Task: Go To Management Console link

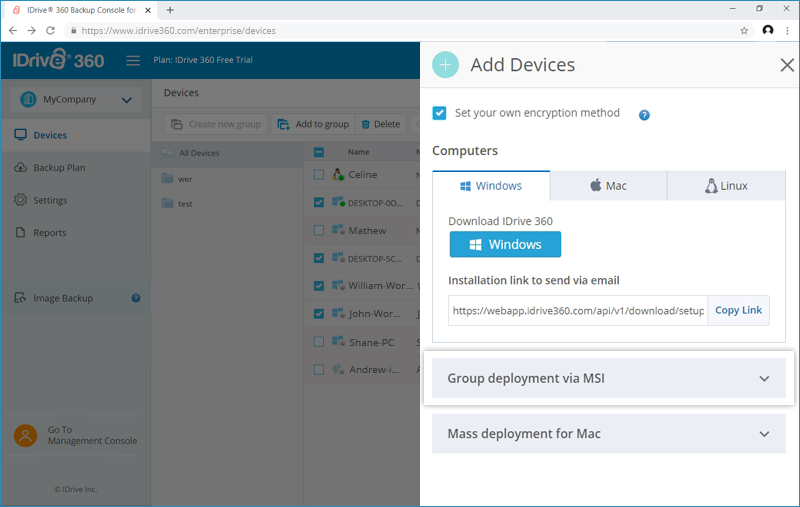Action: pyautogui.click(x=92, y=435)
